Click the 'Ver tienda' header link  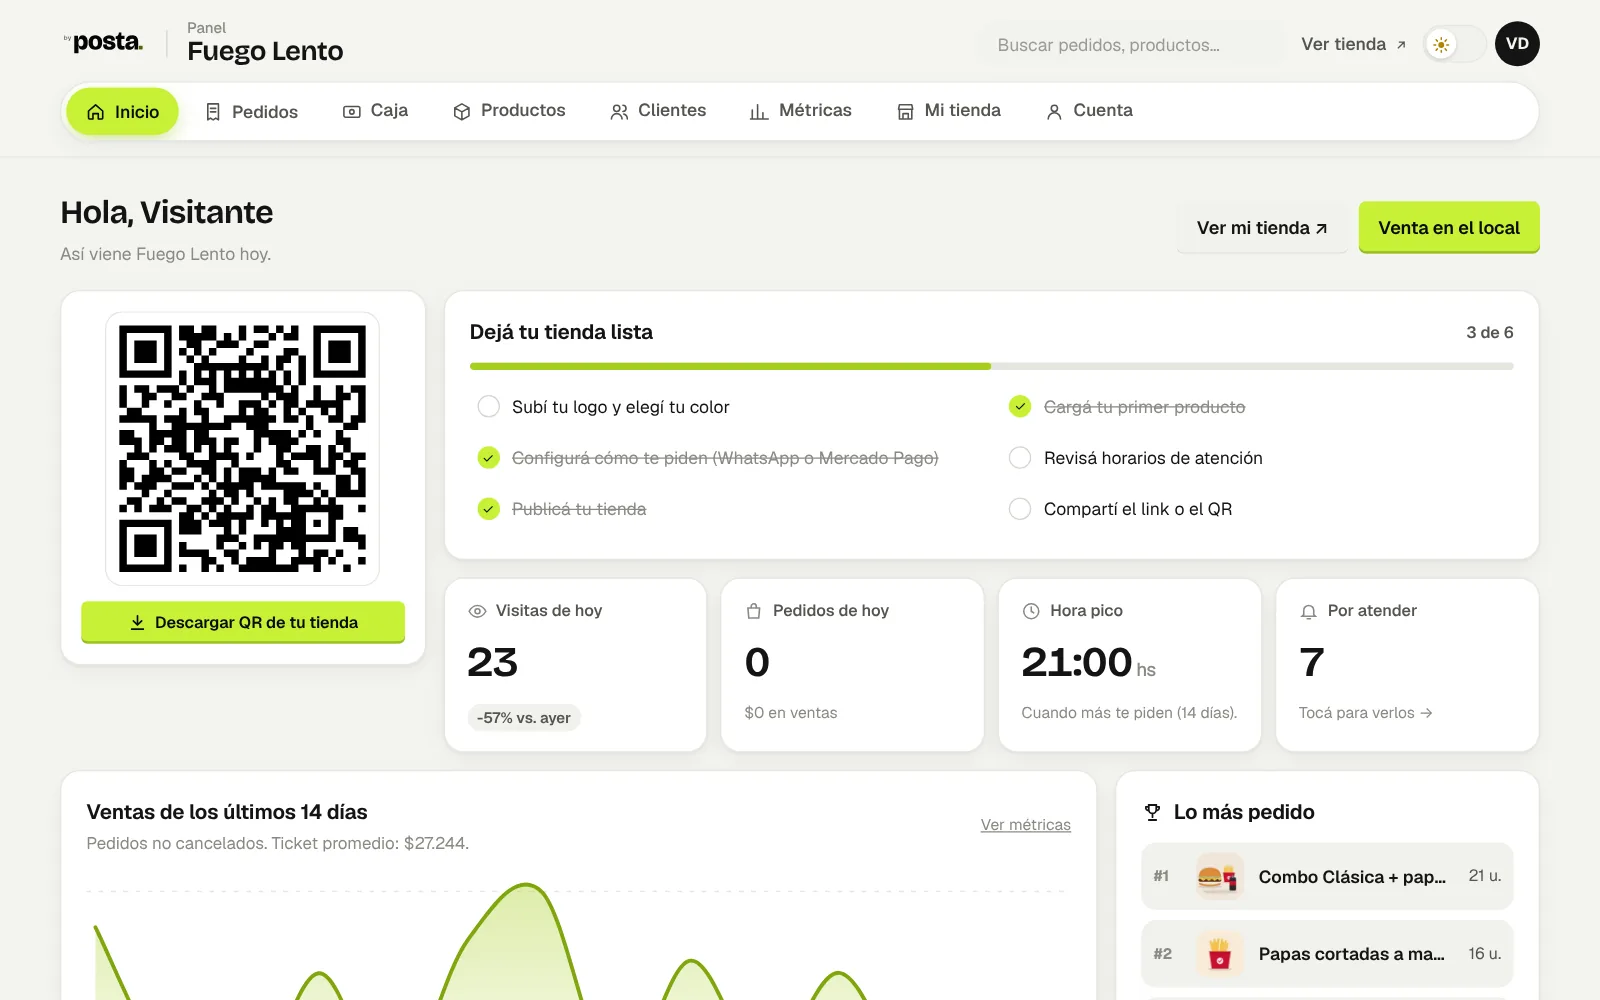tap(1353, 45)
